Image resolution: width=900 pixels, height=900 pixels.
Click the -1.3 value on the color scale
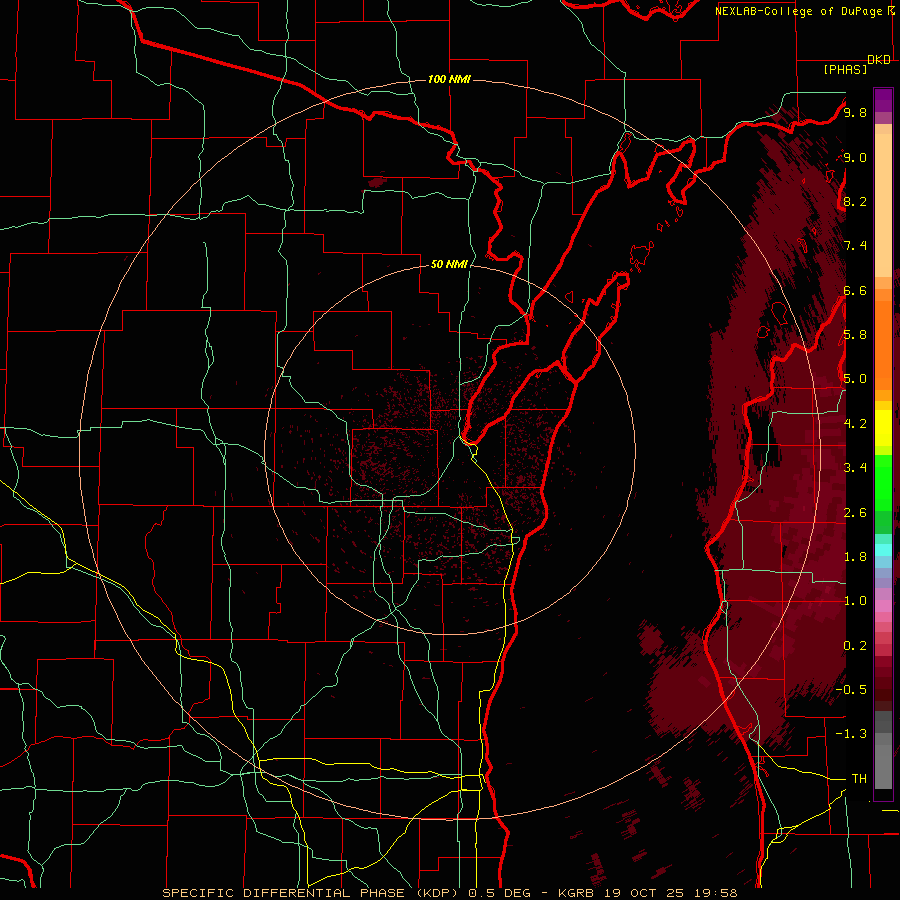(851, 734)
